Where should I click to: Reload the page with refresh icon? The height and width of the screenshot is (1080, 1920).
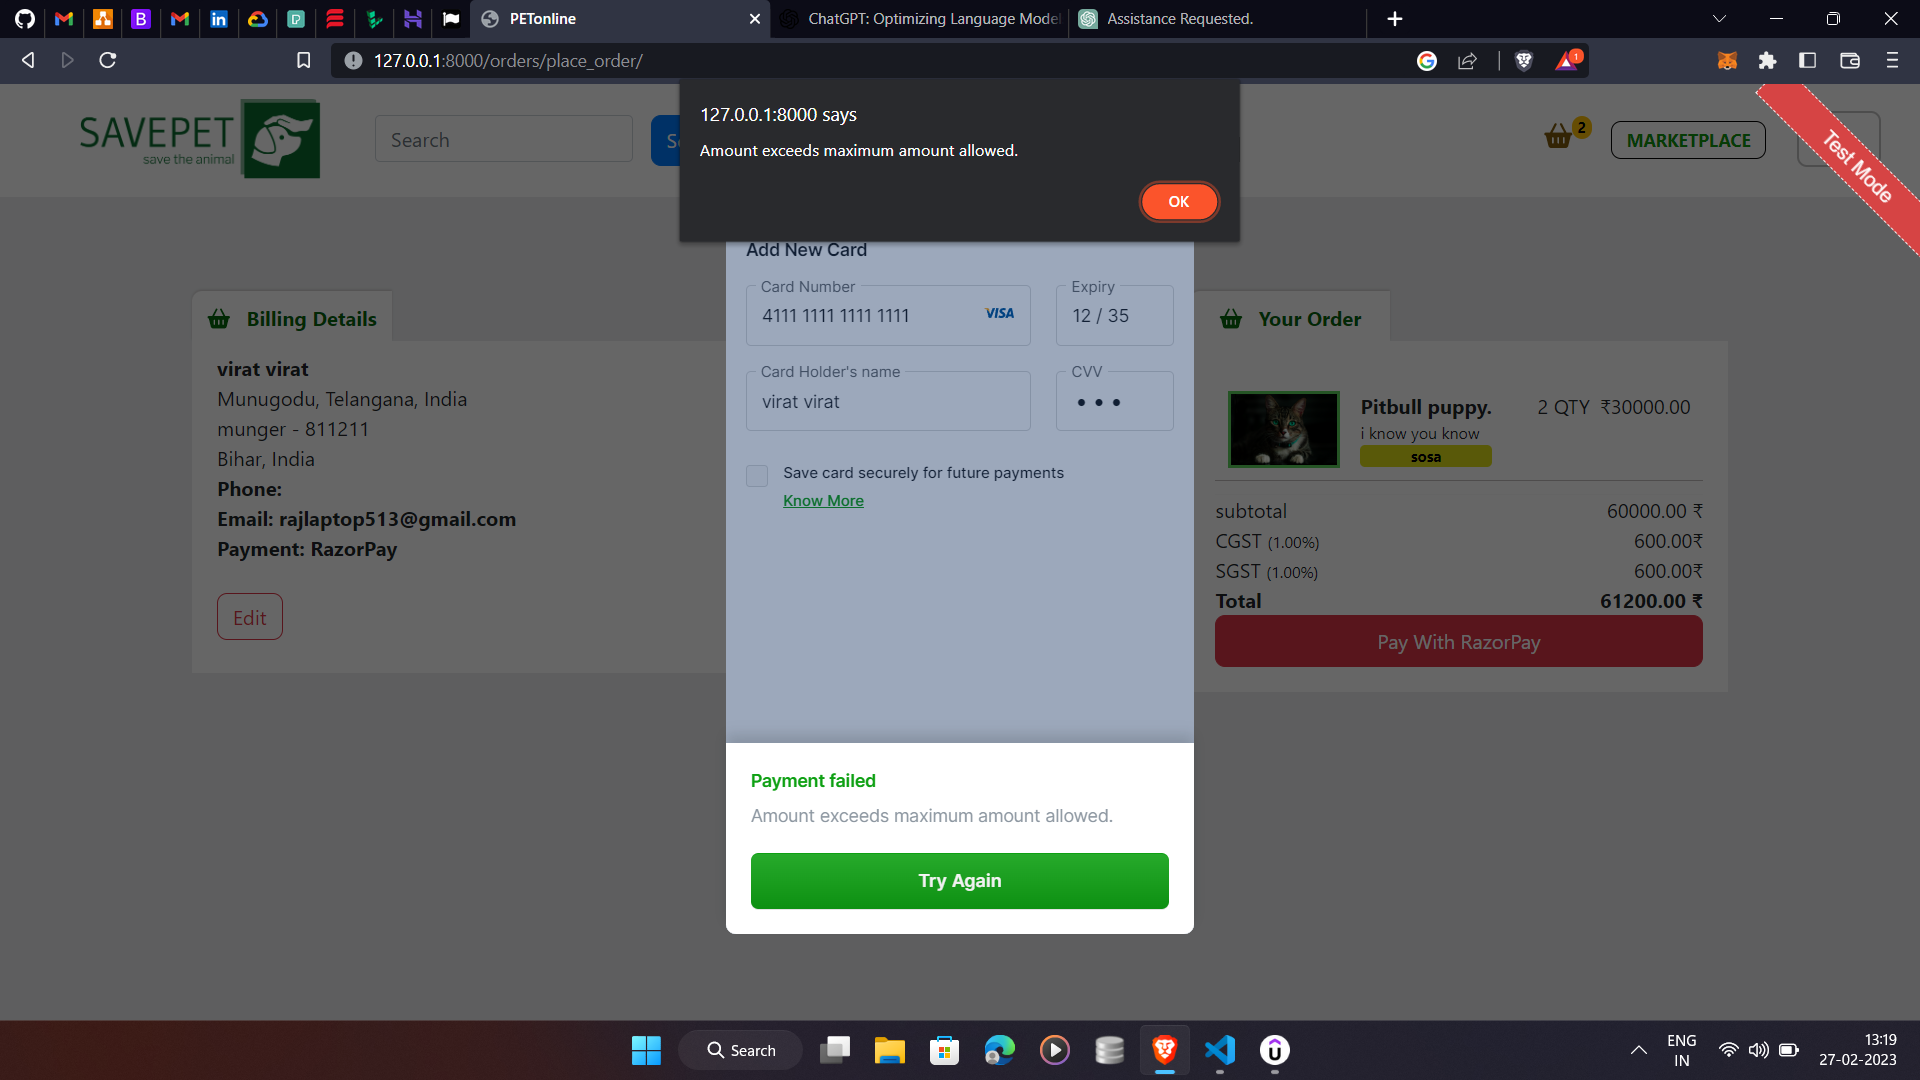pyautogui.click(x=108, y=61)
